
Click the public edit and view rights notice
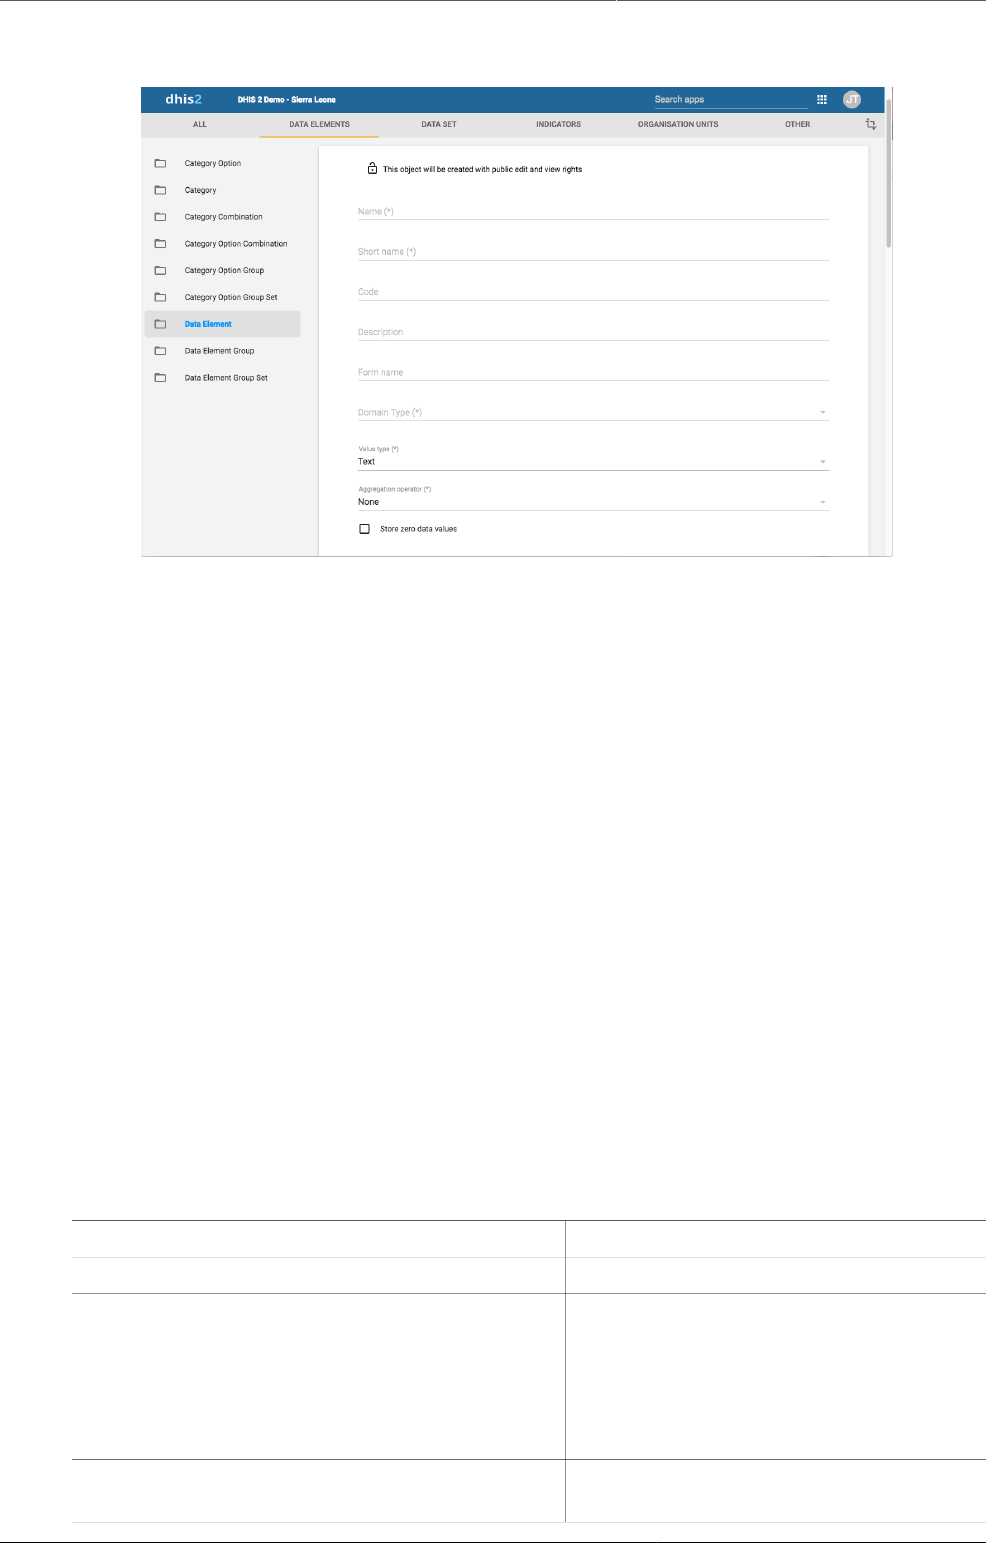pyautogui.click(x=482, y=169)
